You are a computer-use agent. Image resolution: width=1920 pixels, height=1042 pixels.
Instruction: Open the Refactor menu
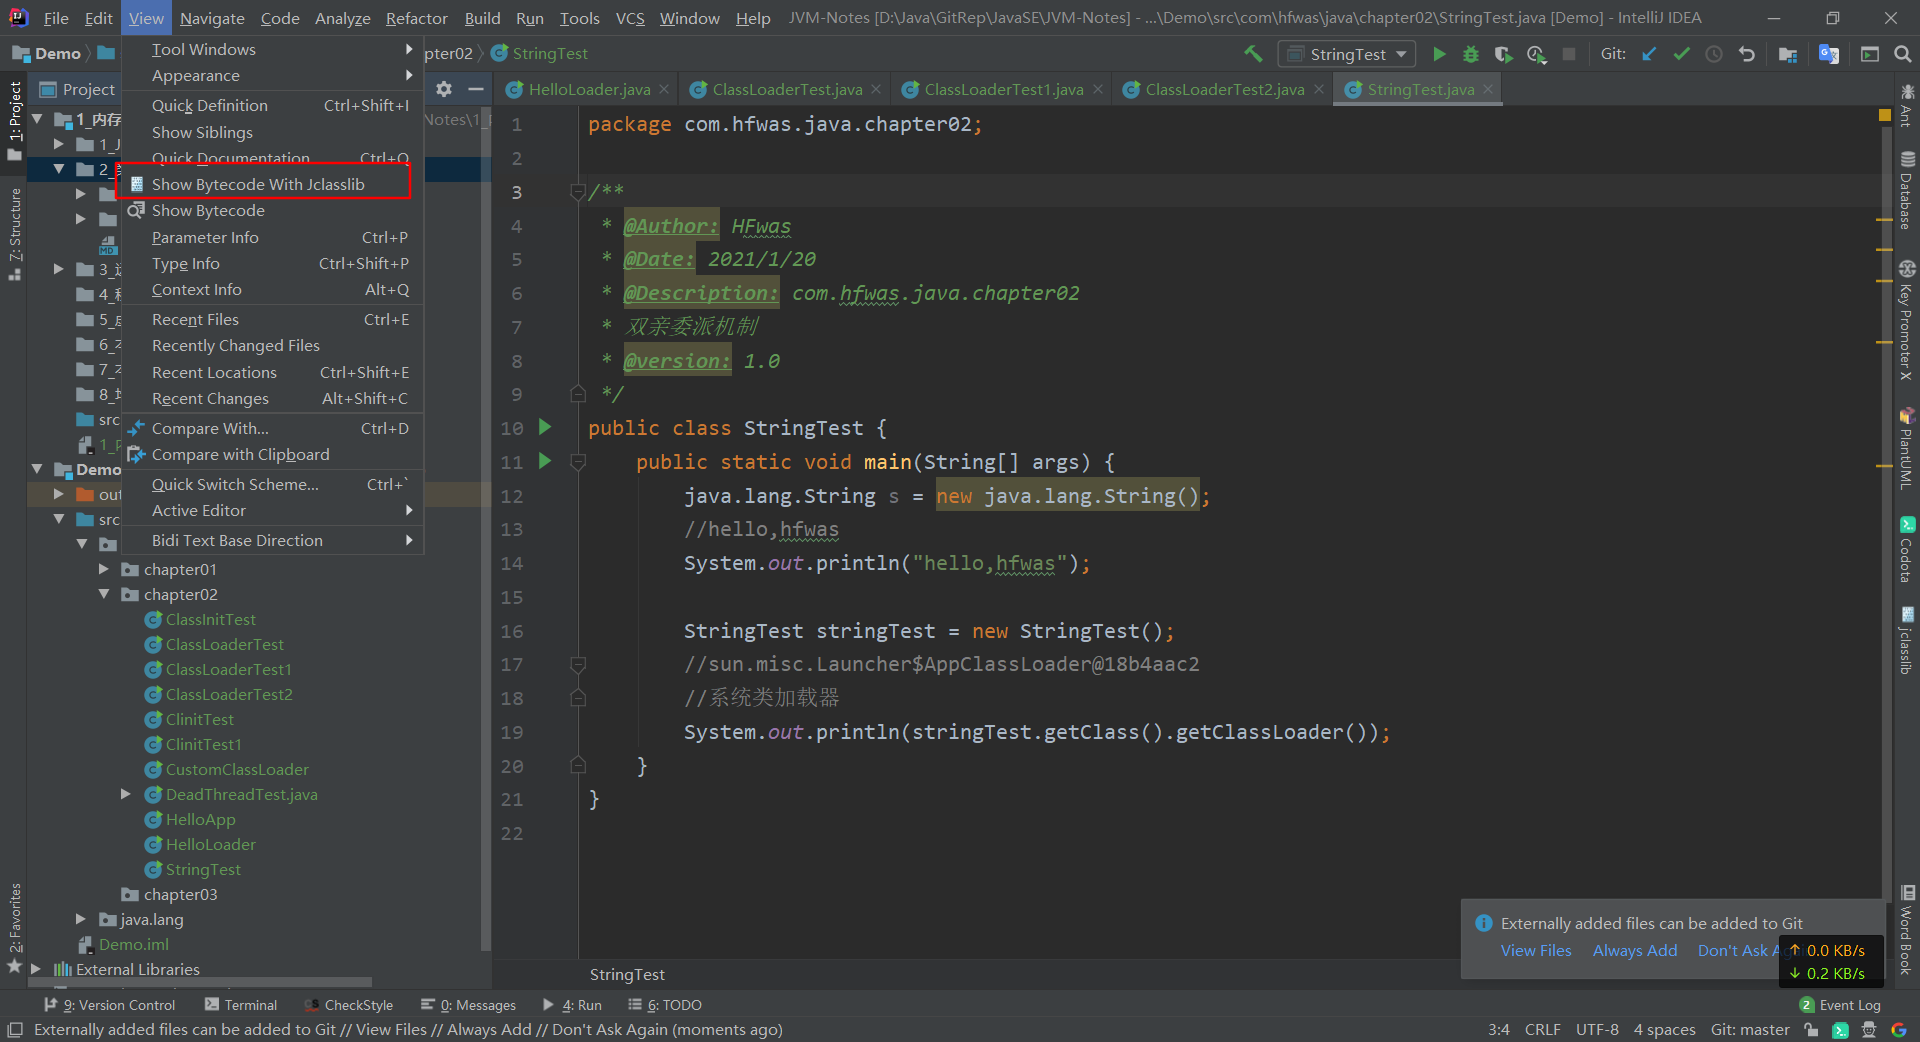pos(416,18)
